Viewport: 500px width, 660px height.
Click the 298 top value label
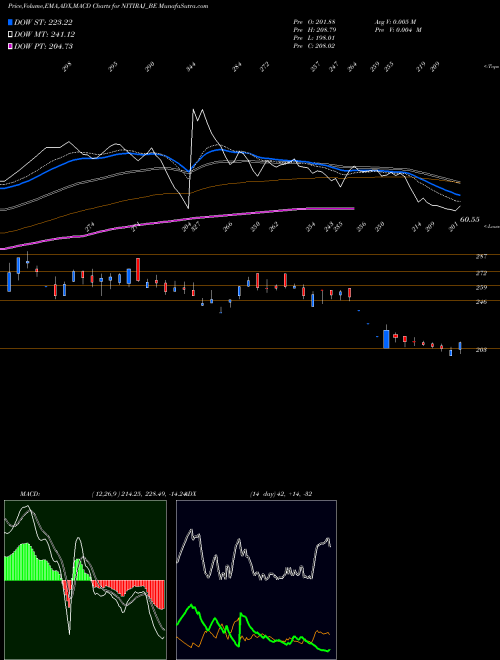pyautogui.click(x=67, y=67)
